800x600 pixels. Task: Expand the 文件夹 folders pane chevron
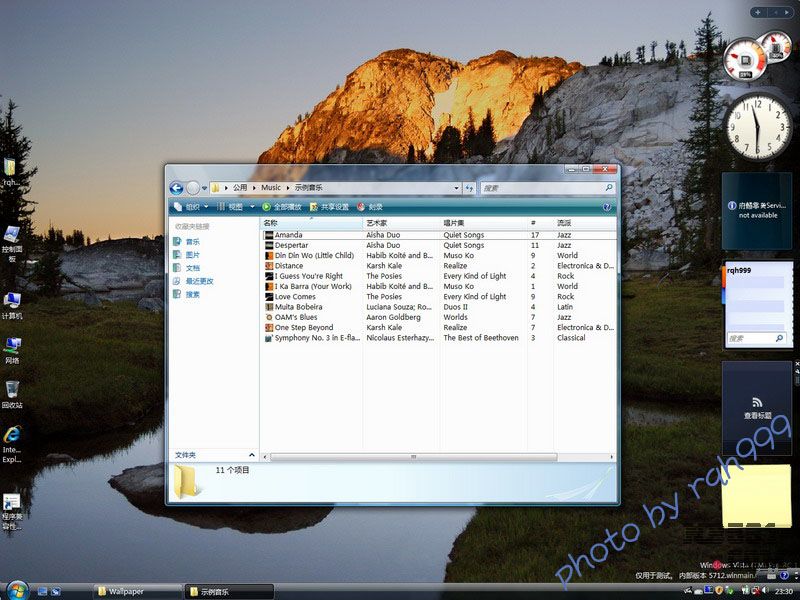252,455
